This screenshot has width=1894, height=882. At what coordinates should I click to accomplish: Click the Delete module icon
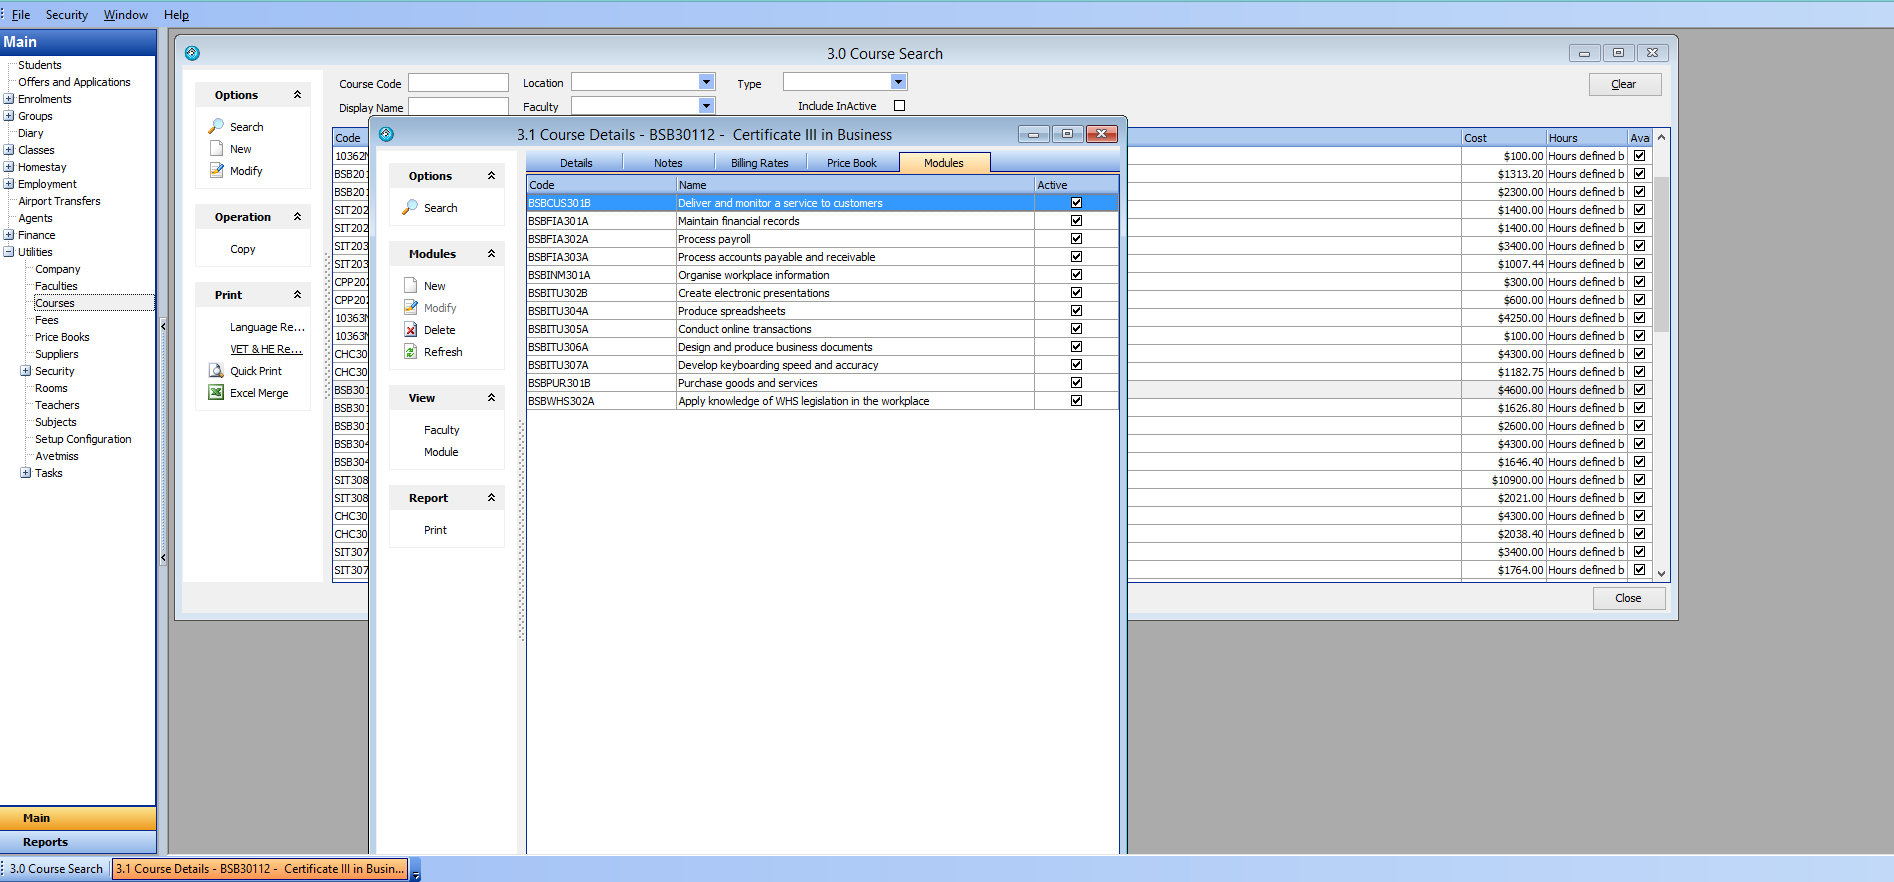pos(410,330)
